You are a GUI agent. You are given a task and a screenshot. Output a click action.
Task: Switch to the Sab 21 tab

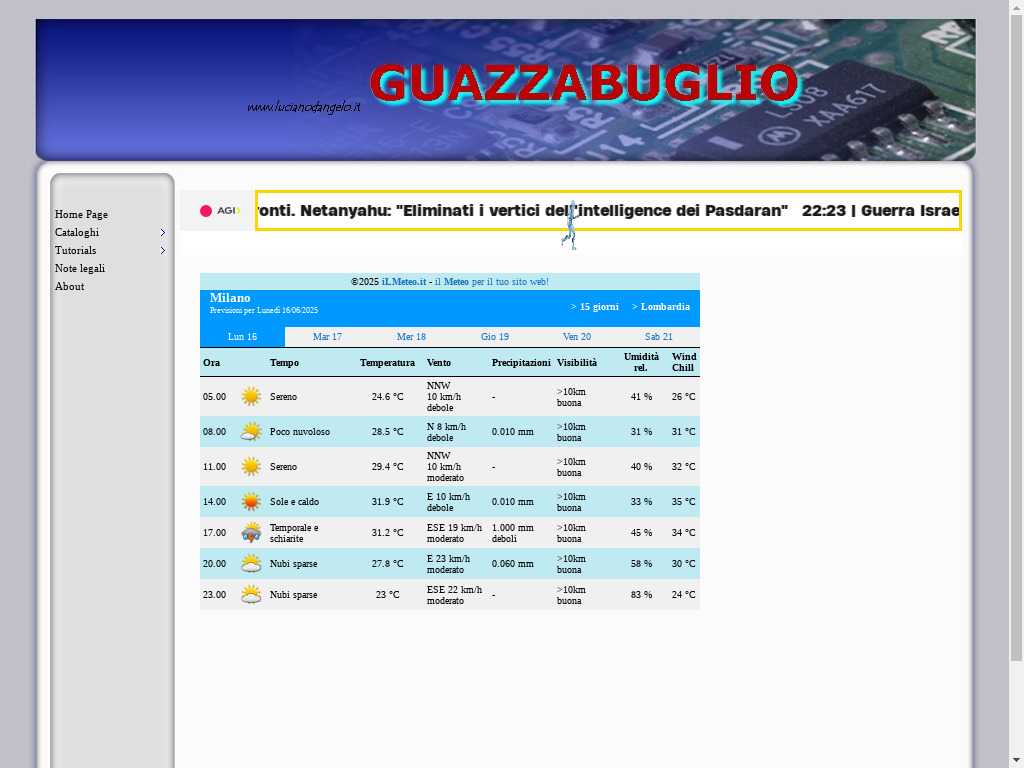point(658,337)
